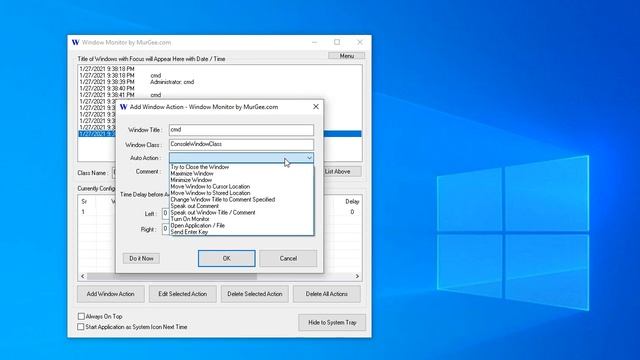Close the Add Window Action dialog
640x360 pixels.
tap(316, 107)
